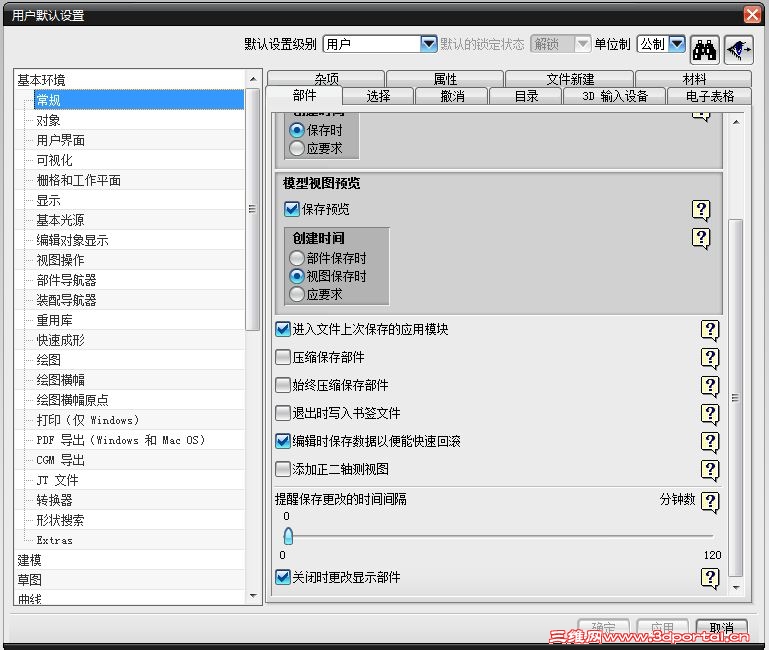Close the 用户默认设置 dialog
This screenshot has width=769, height=650.
pos(752,15)
